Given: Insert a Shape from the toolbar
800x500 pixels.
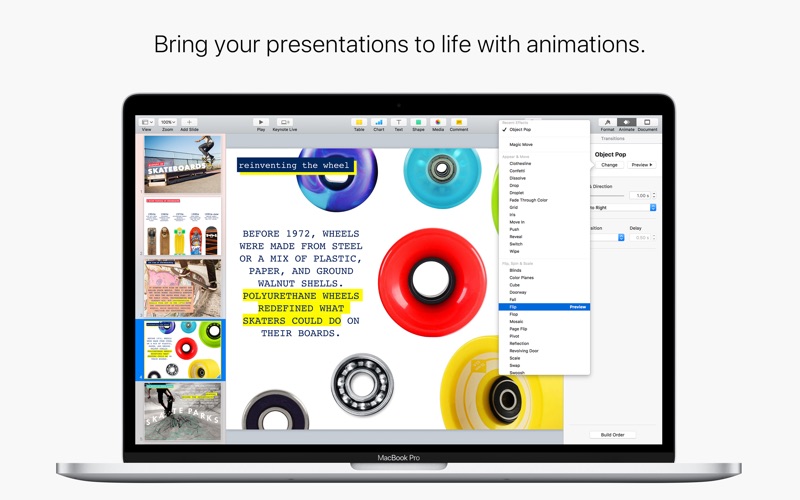Looking at the screenshot, I should 418,122.
